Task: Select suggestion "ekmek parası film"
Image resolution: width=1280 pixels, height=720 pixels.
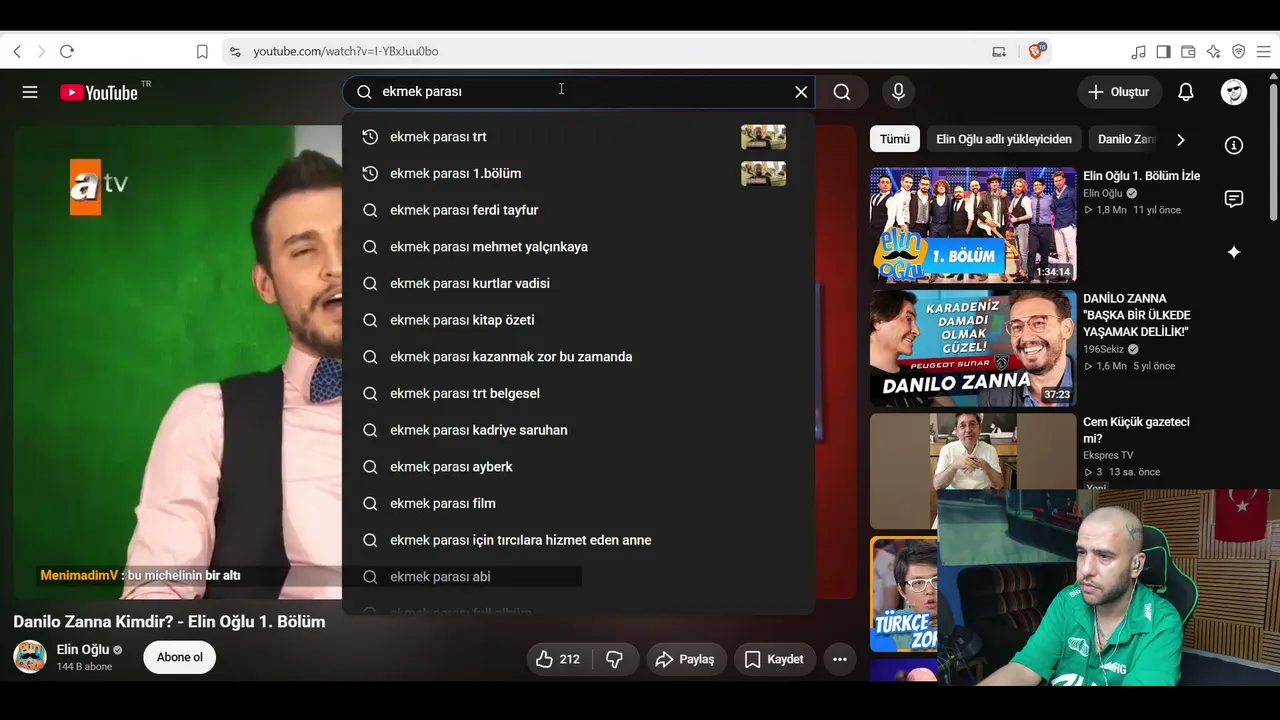Action: pos(578,504)
